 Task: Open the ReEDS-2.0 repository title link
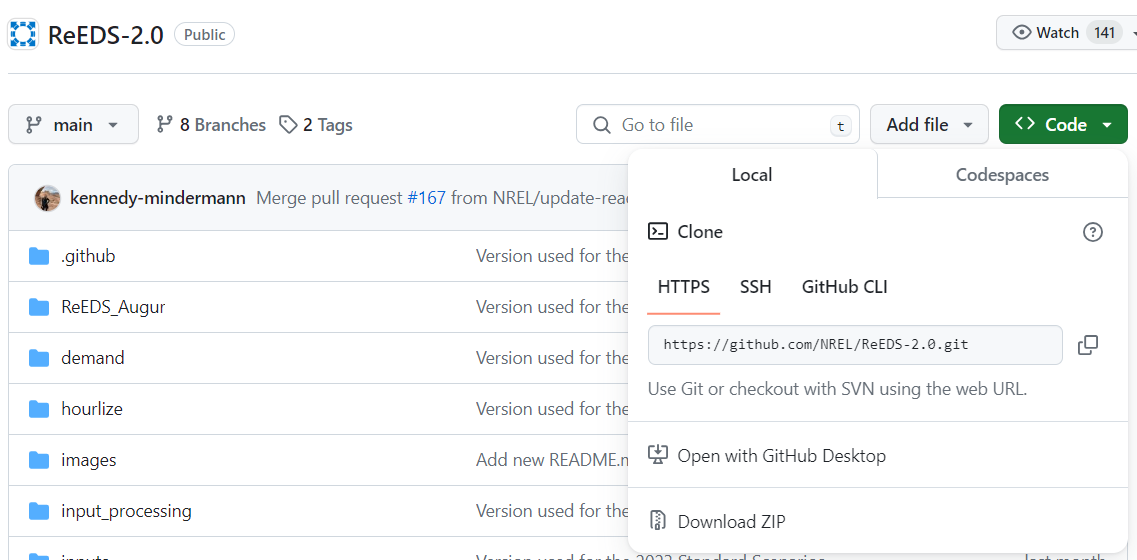[x=106, y=35]
